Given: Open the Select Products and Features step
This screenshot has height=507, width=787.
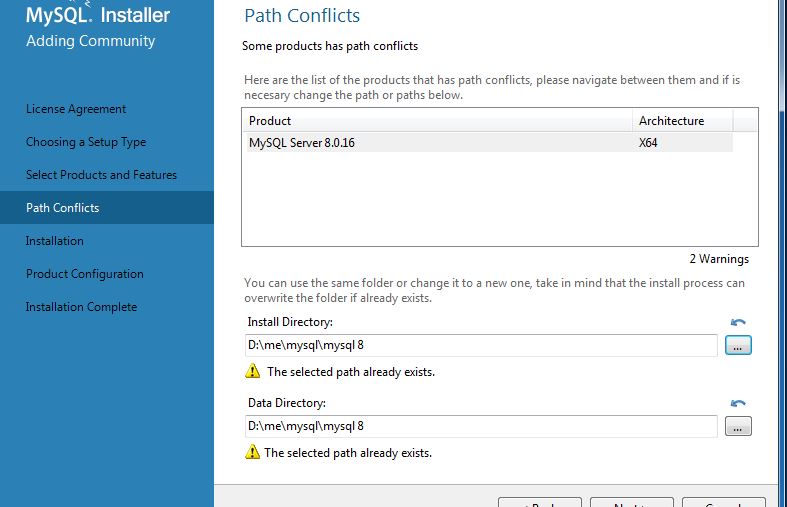Looking at the screenshot, I should [x=101, y=175].
